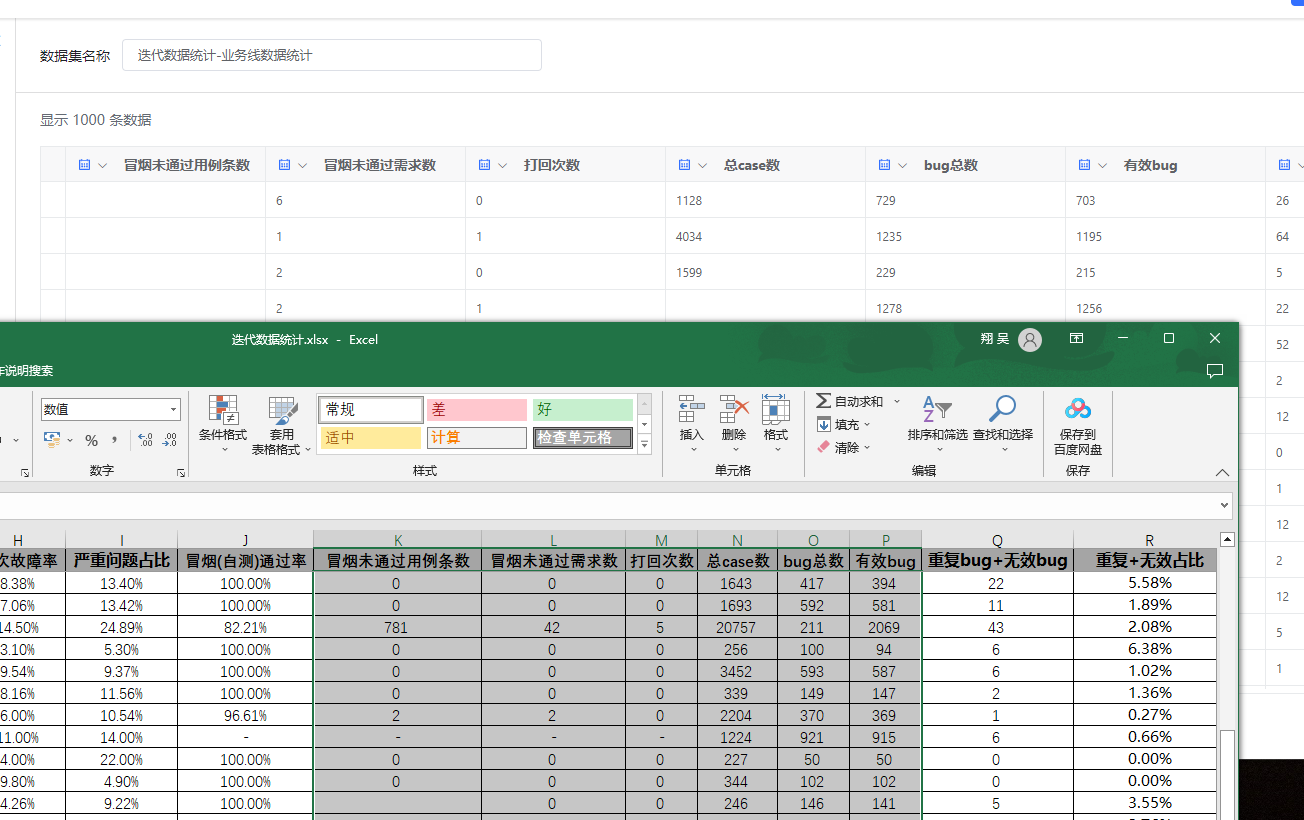Click the 清除 (Clear) eraser icon
The image size is (1304, 820).
tap(824, 447)
